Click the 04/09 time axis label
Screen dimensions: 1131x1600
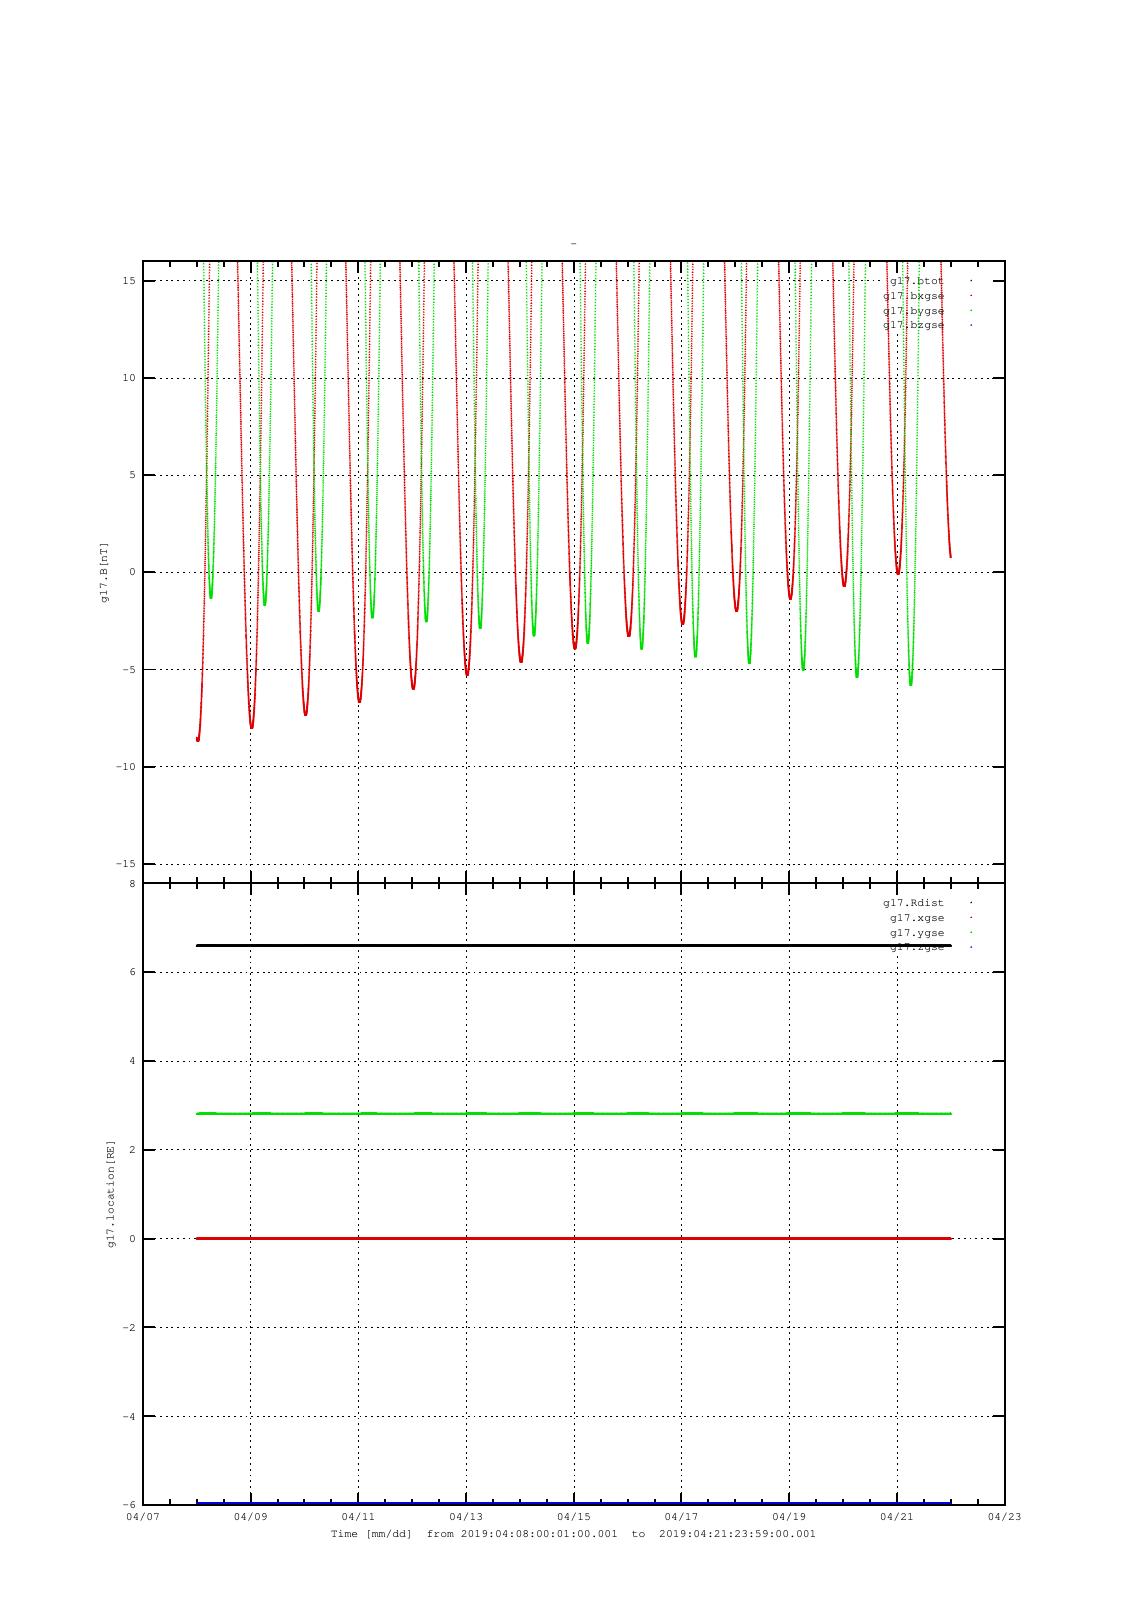(x=250, y=1517)
